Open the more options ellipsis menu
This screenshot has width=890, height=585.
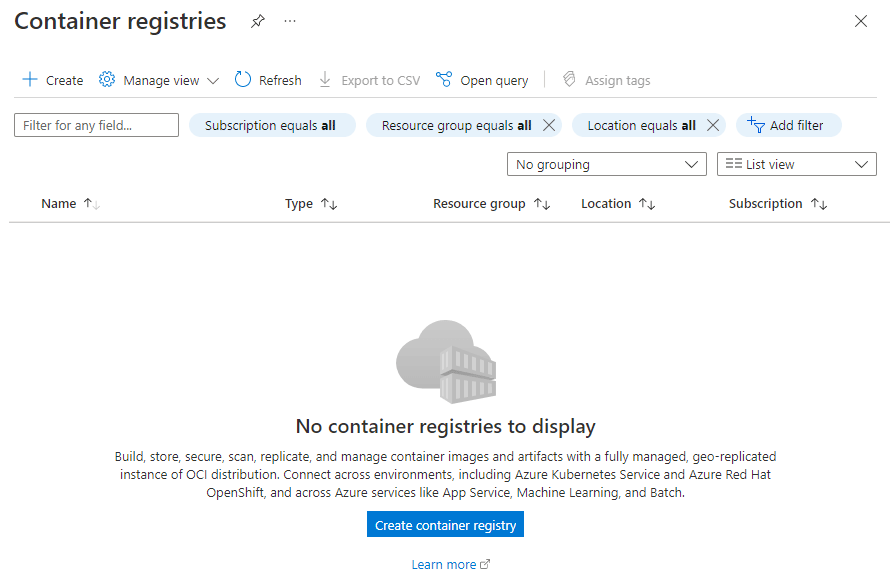coord(290,21)
